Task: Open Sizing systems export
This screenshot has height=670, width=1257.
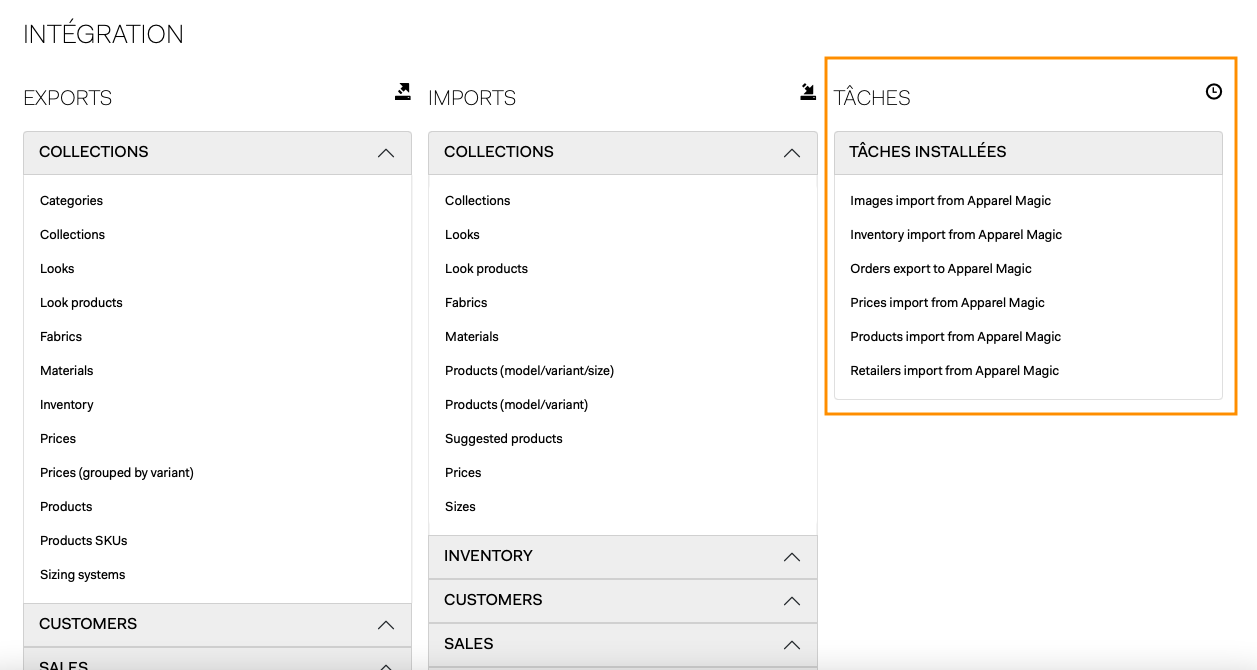Action: tap(83, 575)
